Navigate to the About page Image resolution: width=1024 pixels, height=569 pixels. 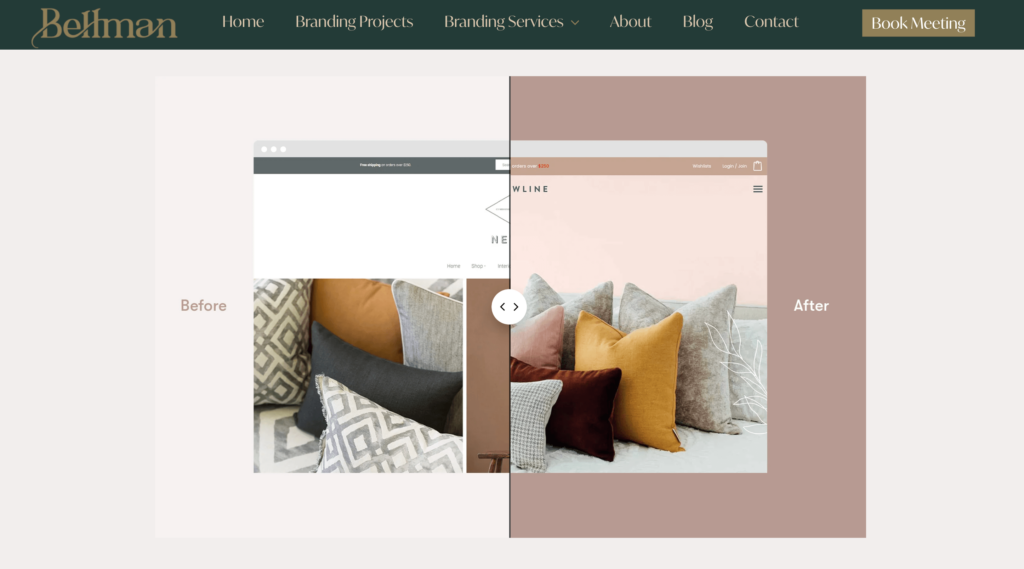pos(630,22)
